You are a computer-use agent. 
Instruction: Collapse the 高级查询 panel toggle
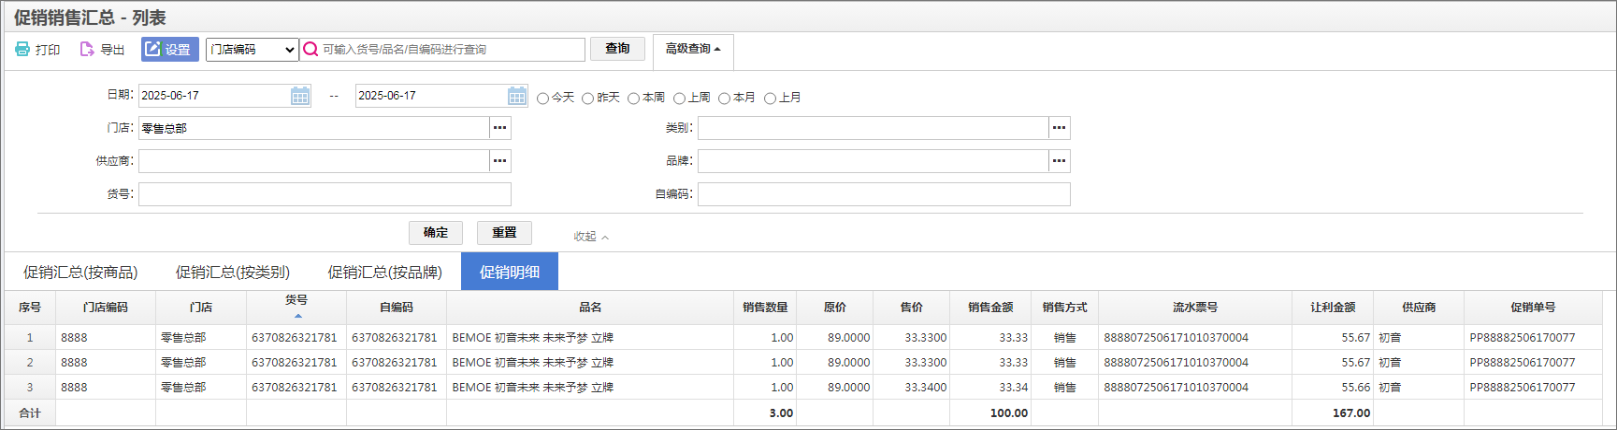[693, 49]
